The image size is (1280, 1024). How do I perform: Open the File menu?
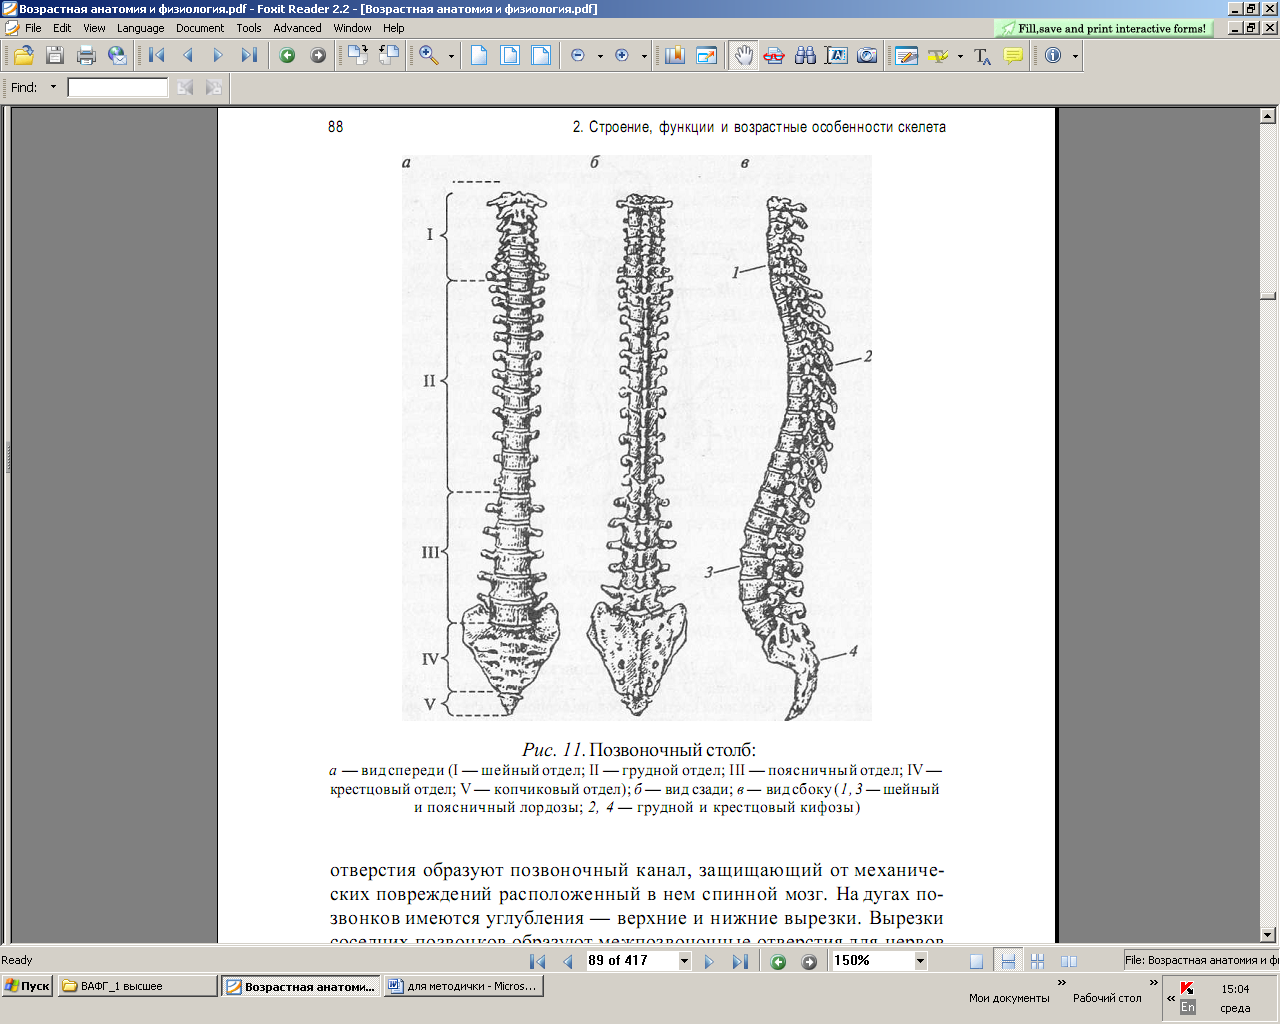click(33, 28)
